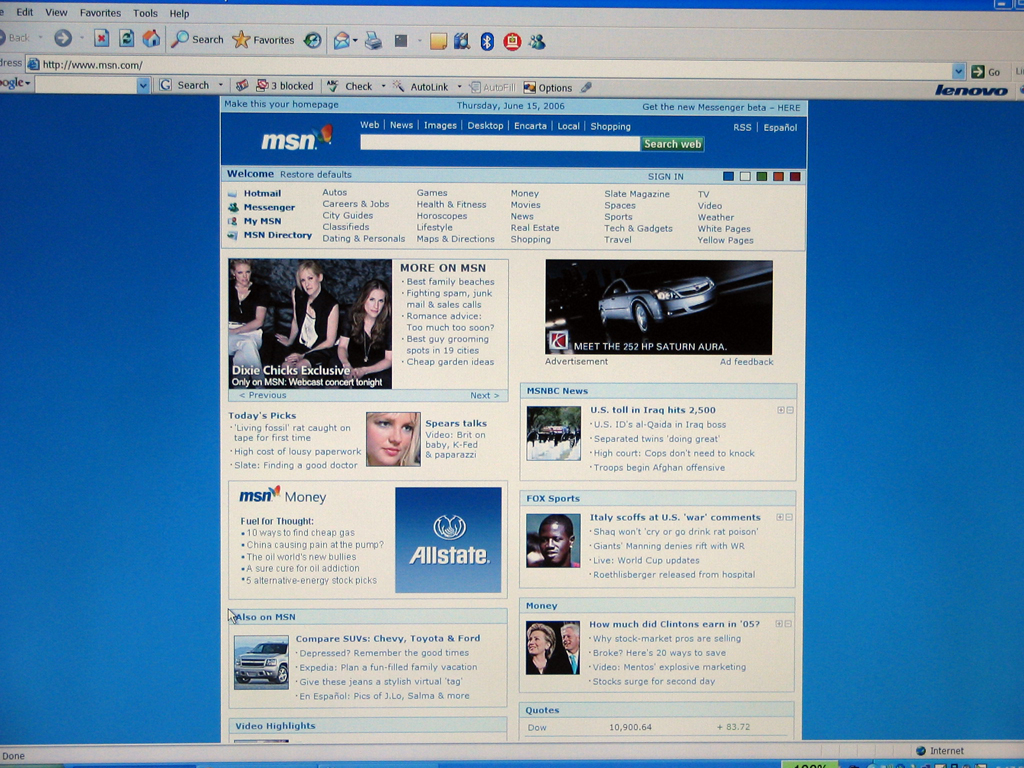Click the Print icon

373,41
